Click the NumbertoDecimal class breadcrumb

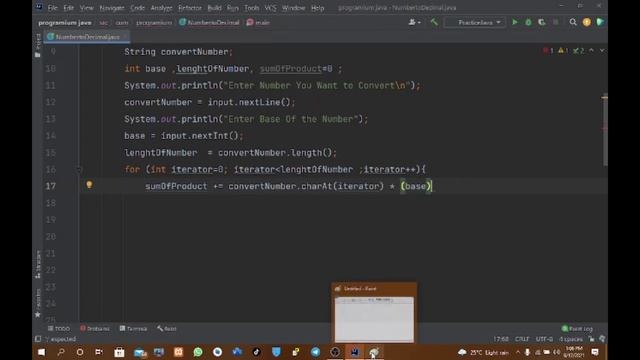(209, 23)
